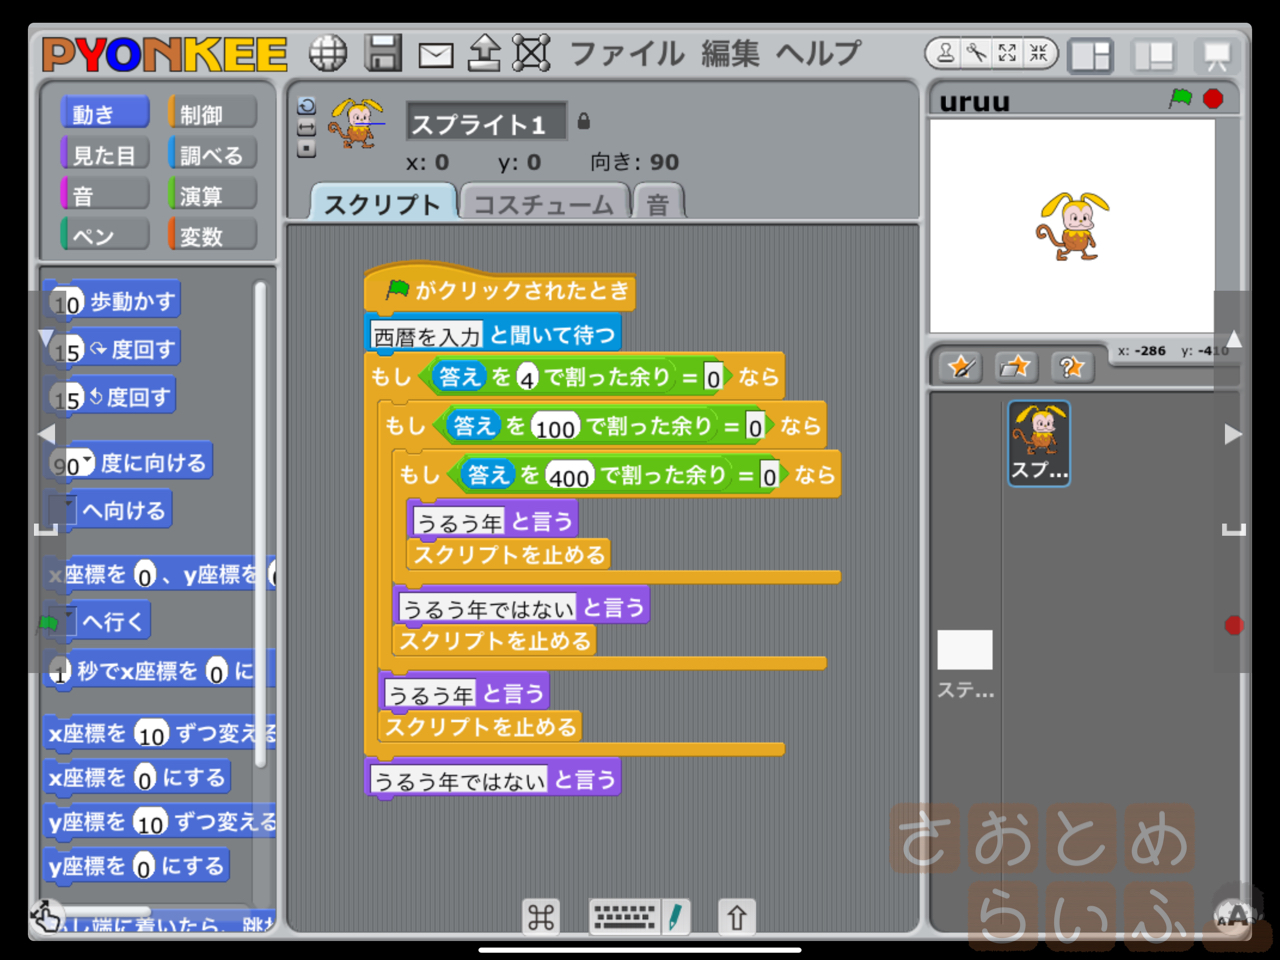Get a surprise sprite via the question-mark icon
The height and width of the screenshot is (960, 1280).
click(1071, 367)
